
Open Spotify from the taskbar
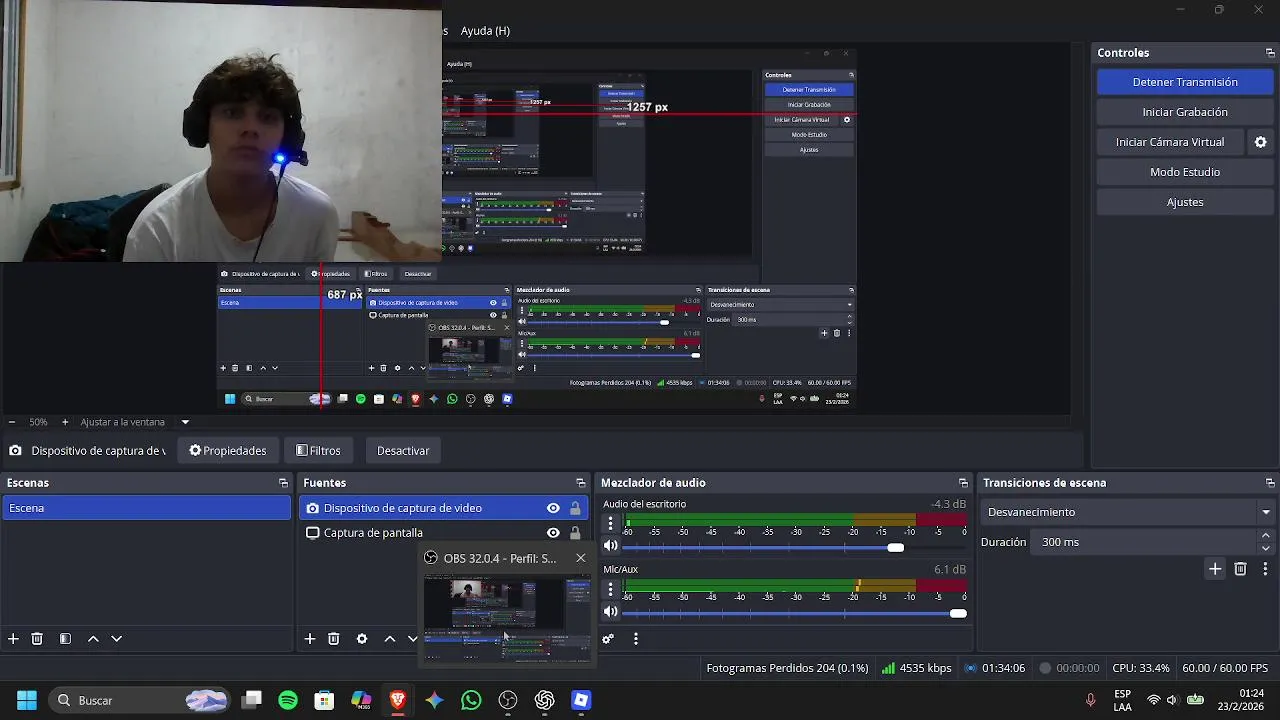(x=288, y=700)
